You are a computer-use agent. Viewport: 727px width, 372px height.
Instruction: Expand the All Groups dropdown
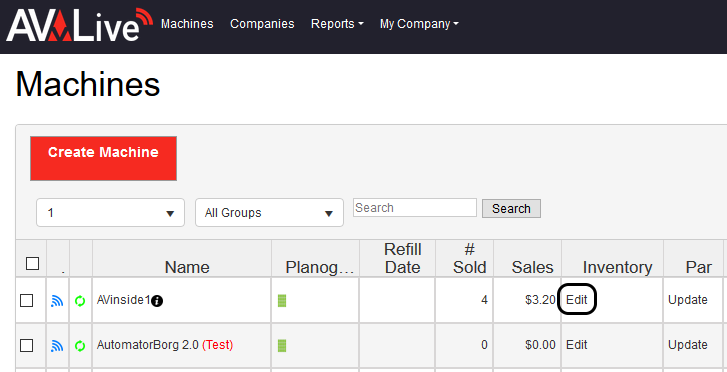click(269, 213)
